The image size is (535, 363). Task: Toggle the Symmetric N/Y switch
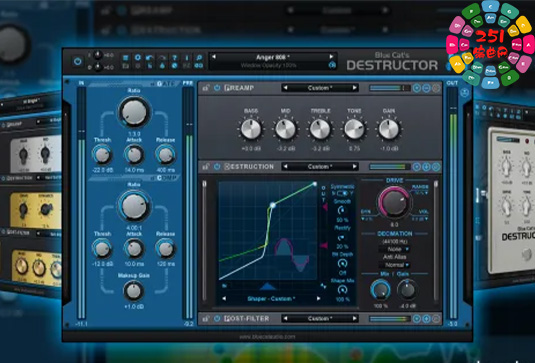tap(342, 193)
